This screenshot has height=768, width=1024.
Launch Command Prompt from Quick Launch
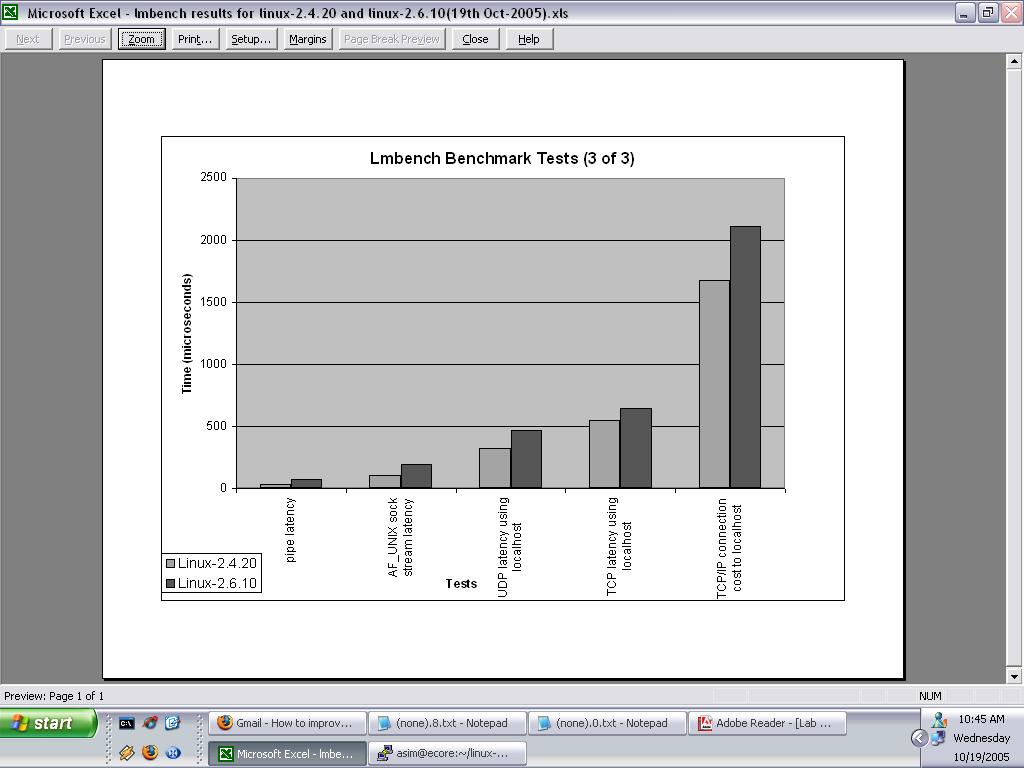click(x=126, y=723)
